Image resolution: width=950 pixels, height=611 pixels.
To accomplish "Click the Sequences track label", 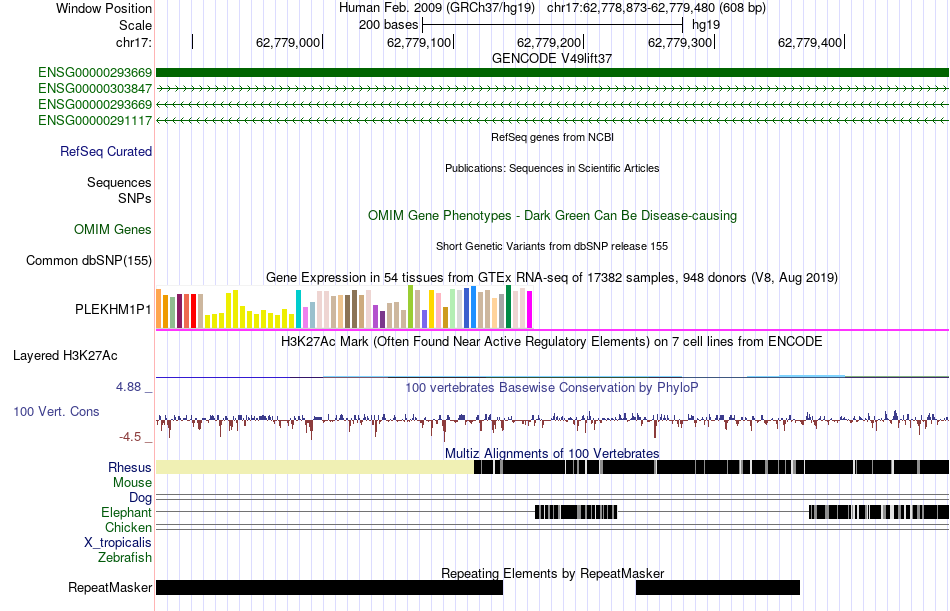I will coord(119,182).
